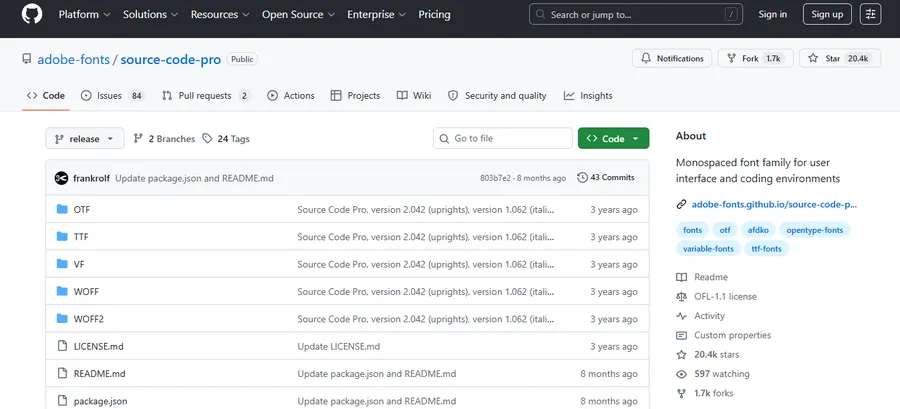Click commit hash 803b7e2
Image resolution: width=900 pixels, height=409 pixels.
(495, 178)
